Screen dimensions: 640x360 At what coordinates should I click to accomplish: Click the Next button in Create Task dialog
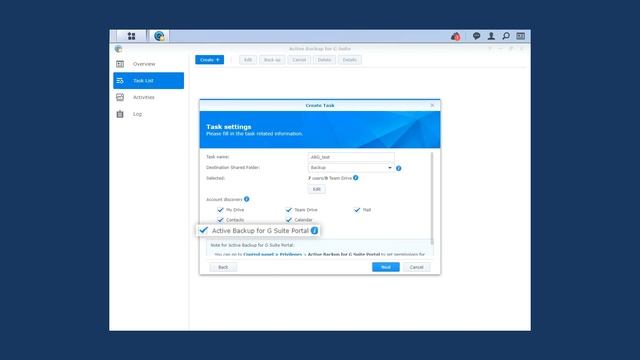[386, 267]
